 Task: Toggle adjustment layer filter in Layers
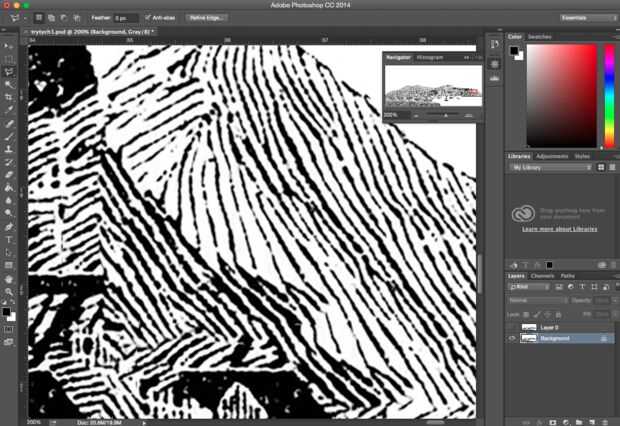(571, 287)
